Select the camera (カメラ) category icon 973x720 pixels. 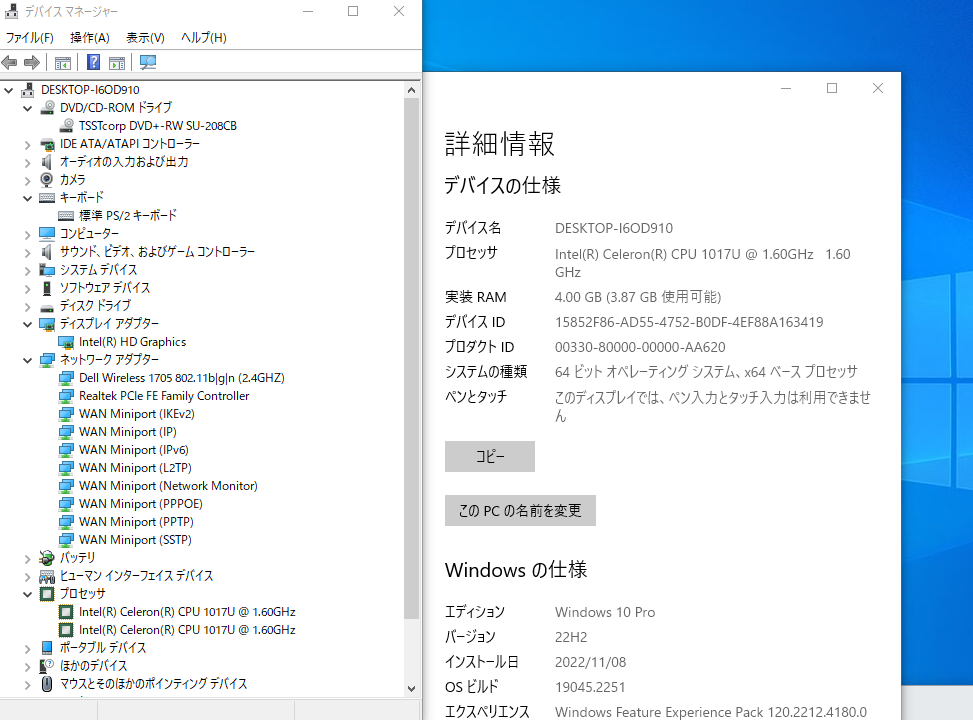pos(47,180)
